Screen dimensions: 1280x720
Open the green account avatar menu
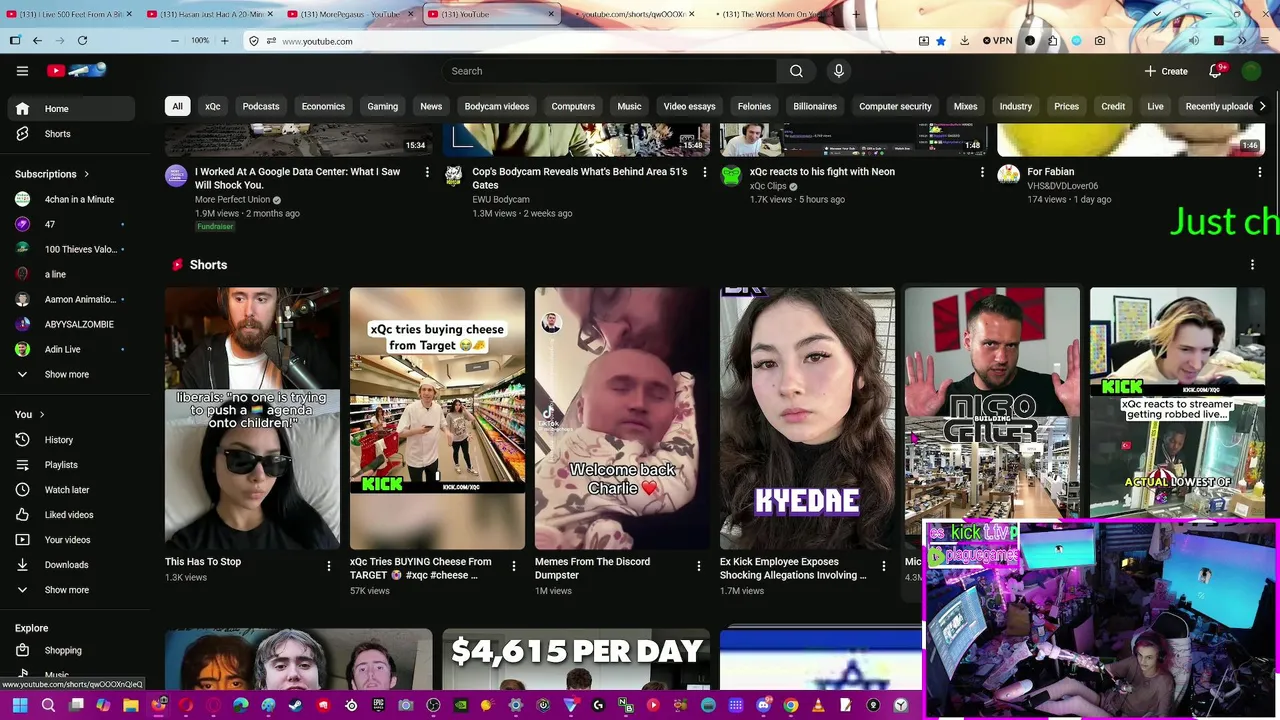tap(1251, 71)
